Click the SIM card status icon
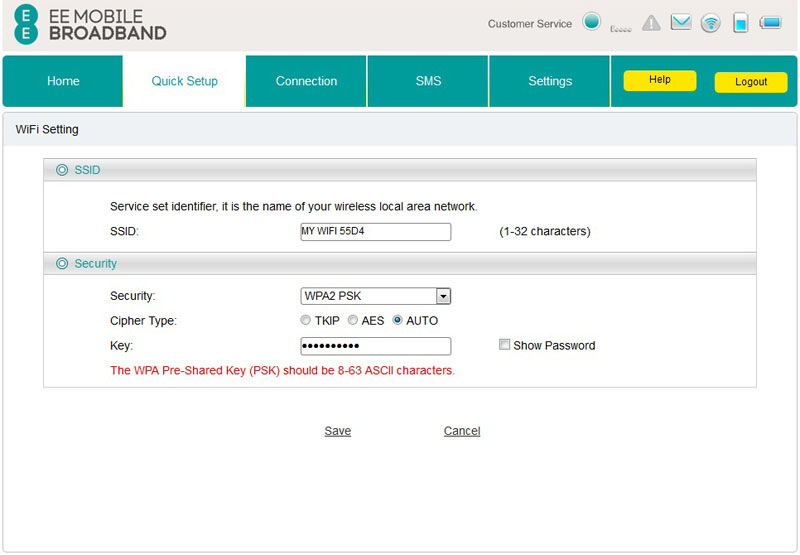This screenshot has height=555, width=800. (740, 23)
